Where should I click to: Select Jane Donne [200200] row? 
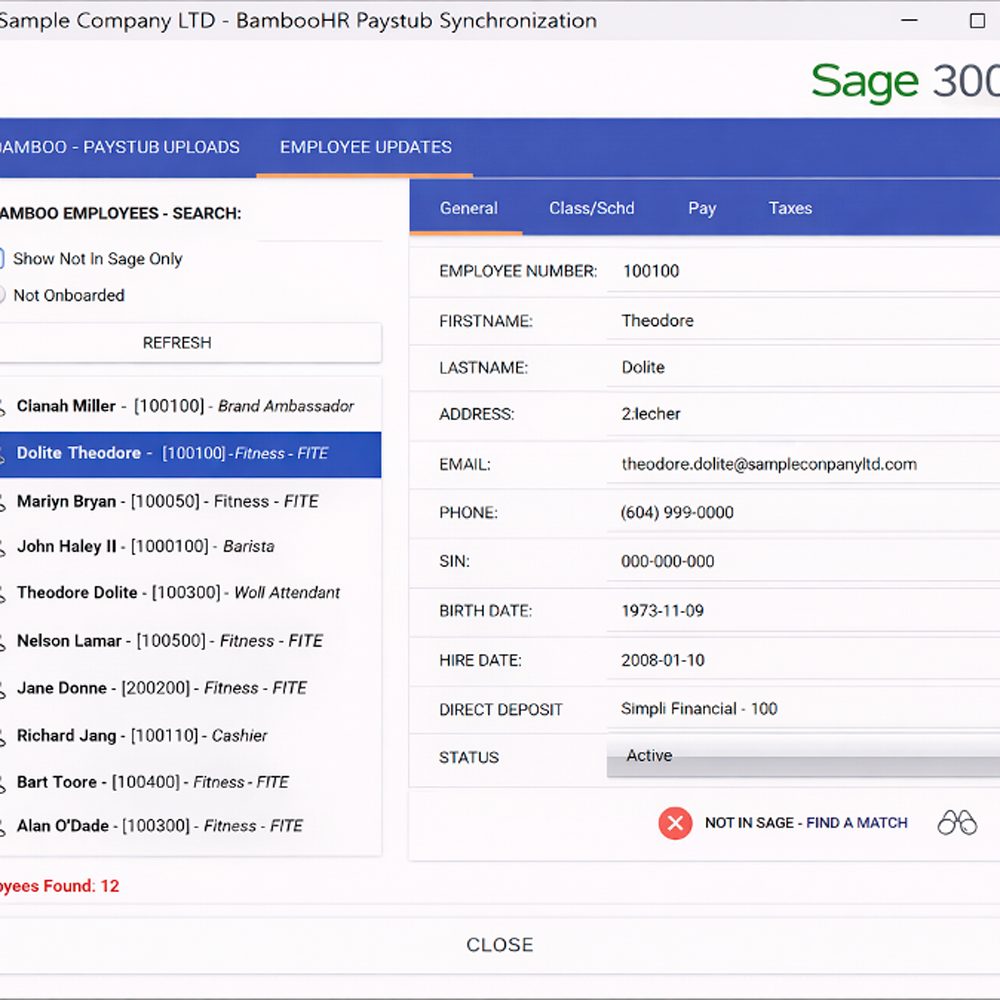click(x=190, y=688)
